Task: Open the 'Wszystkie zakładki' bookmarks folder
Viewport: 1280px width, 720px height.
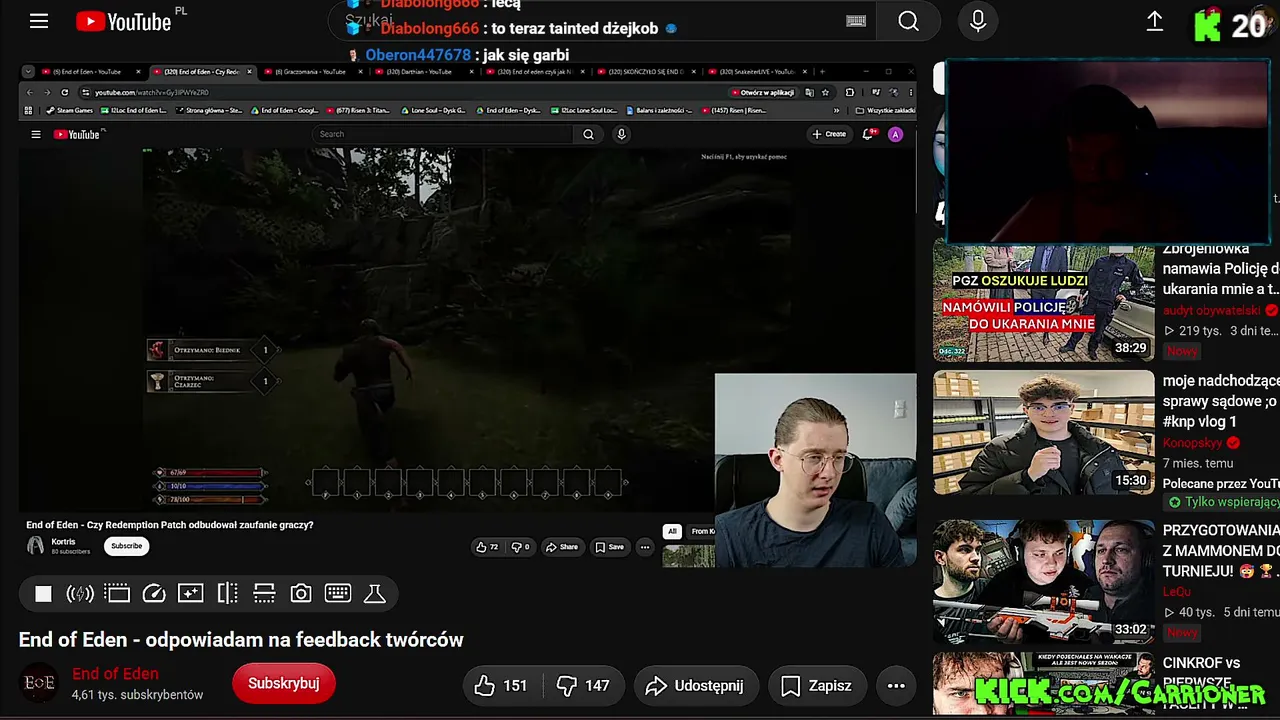Action: coord(883,110)
